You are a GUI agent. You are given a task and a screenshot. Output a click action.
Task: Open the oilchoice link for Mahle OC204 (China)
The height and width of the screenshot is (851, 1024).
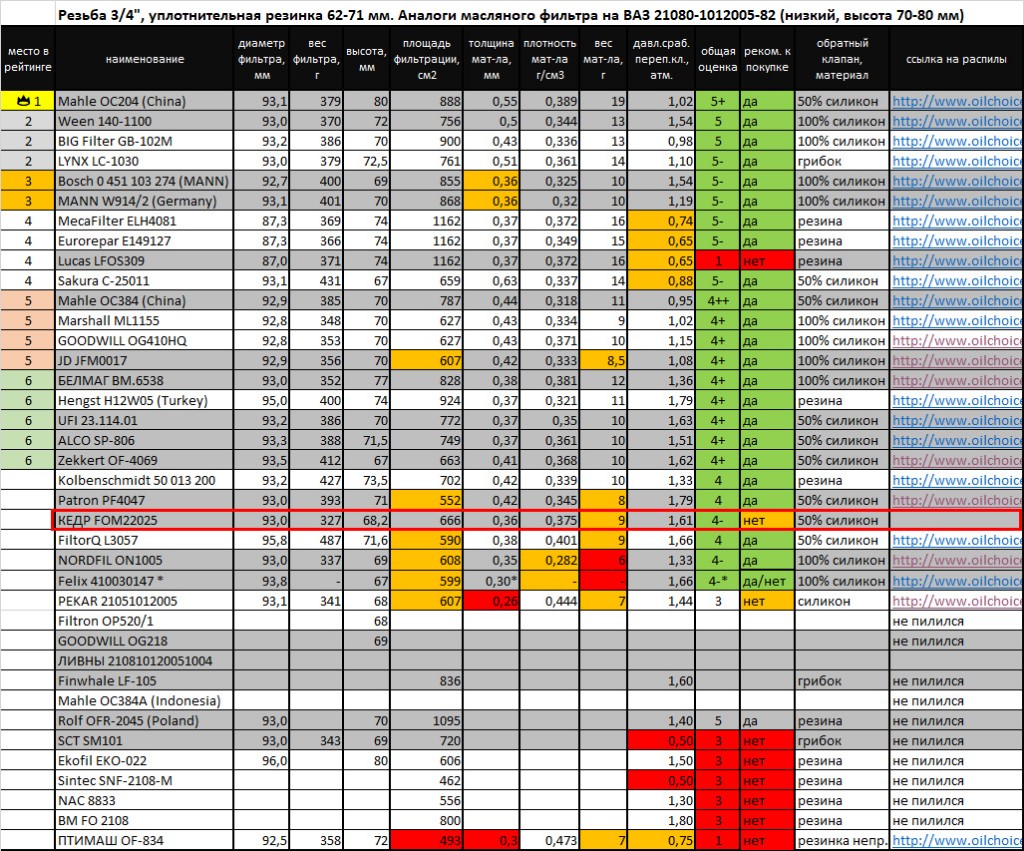[956, 101]
